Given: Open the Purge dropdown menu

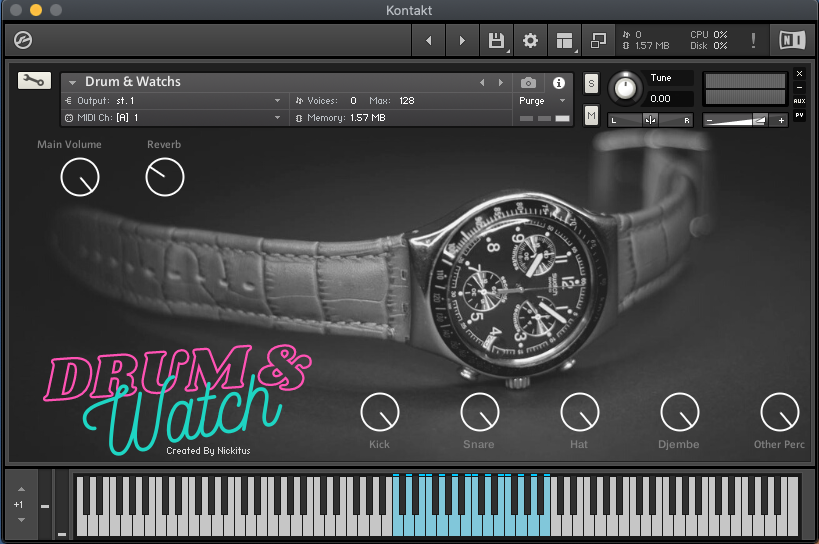Looking at the screenshot, I should [x=542, y=101].
